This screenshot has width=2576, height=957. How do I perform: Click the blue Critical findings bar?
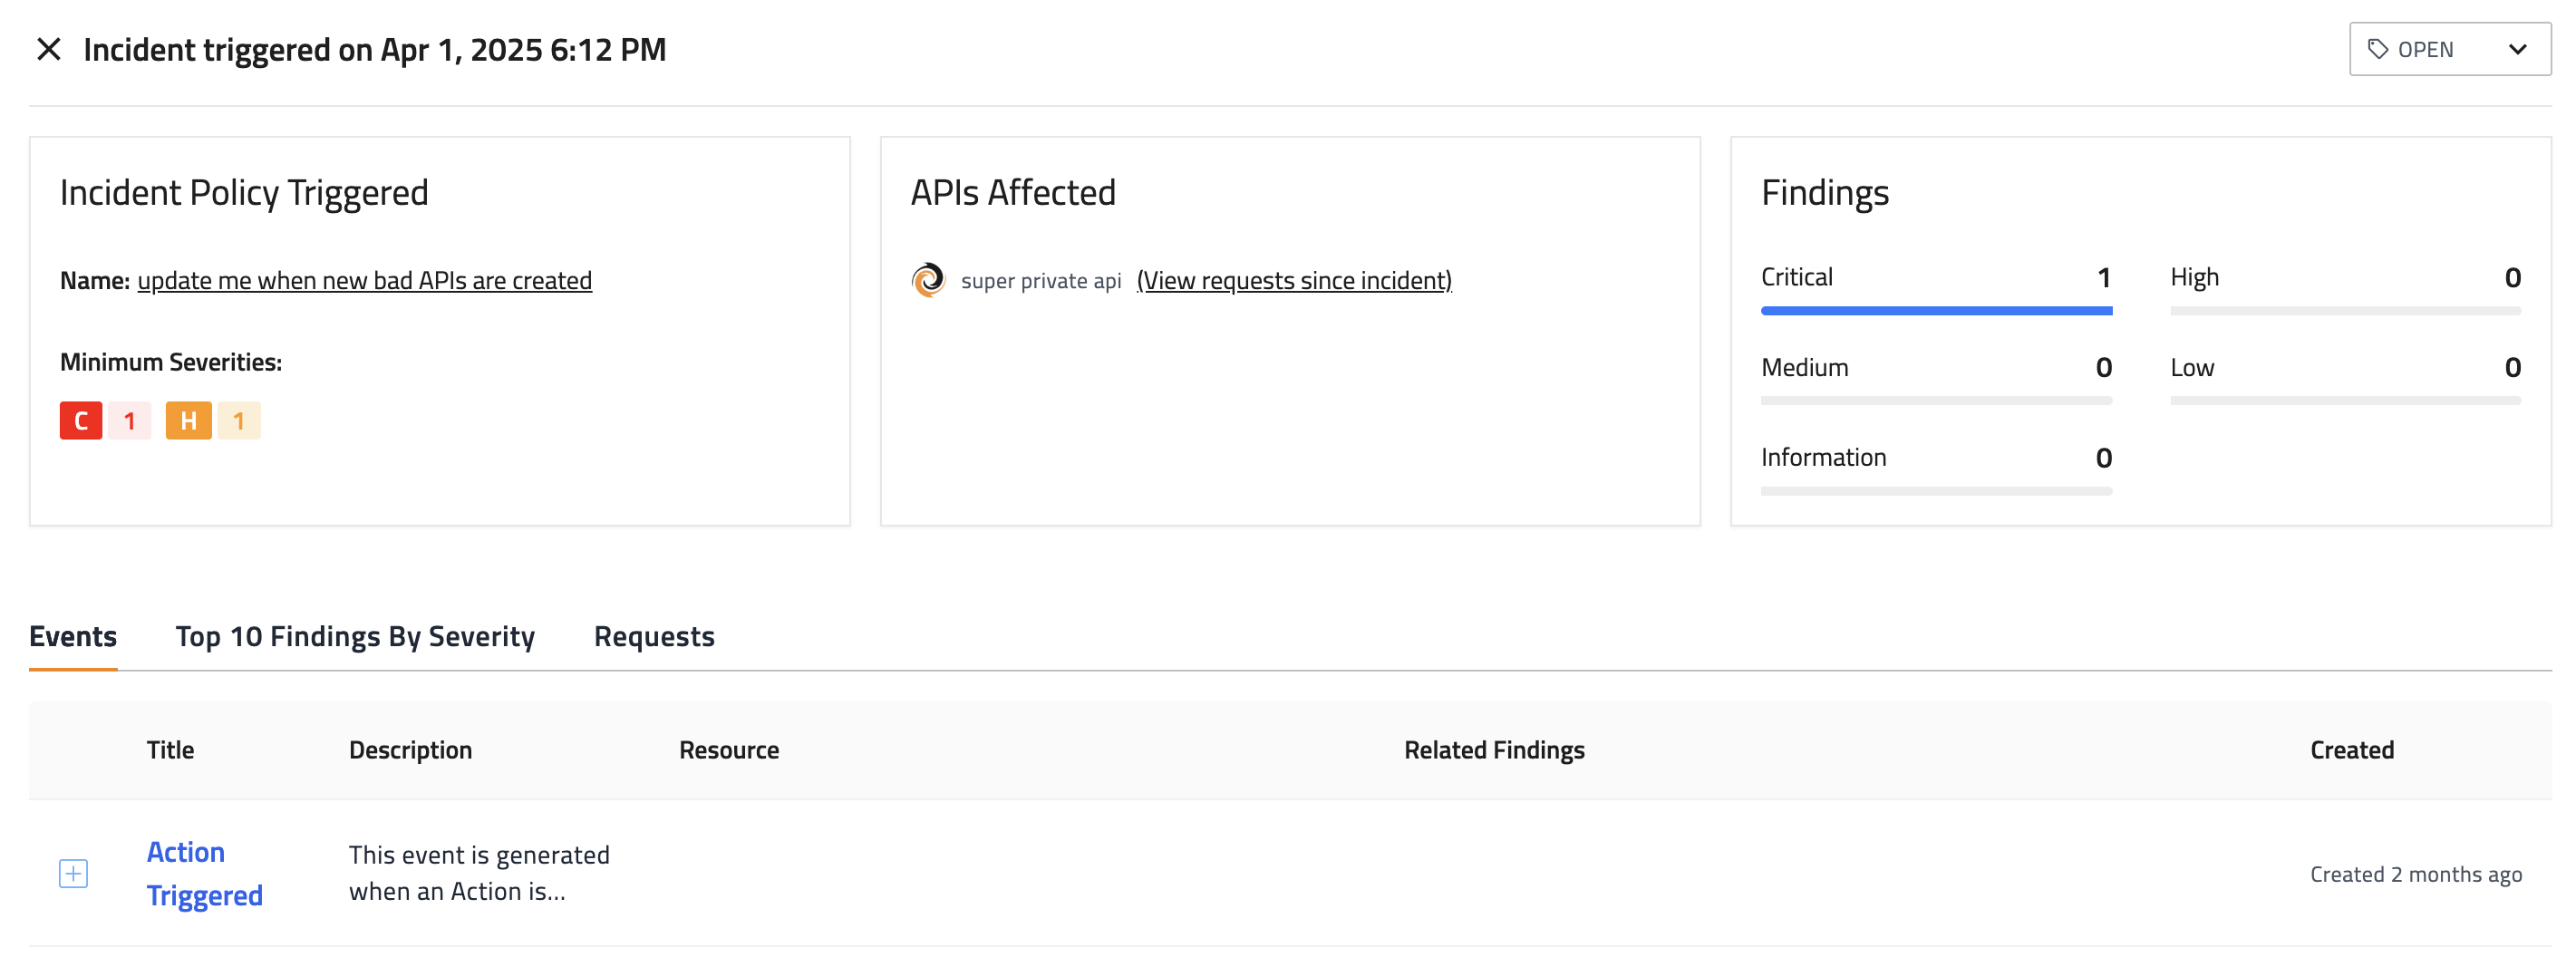coord(1935,311)
